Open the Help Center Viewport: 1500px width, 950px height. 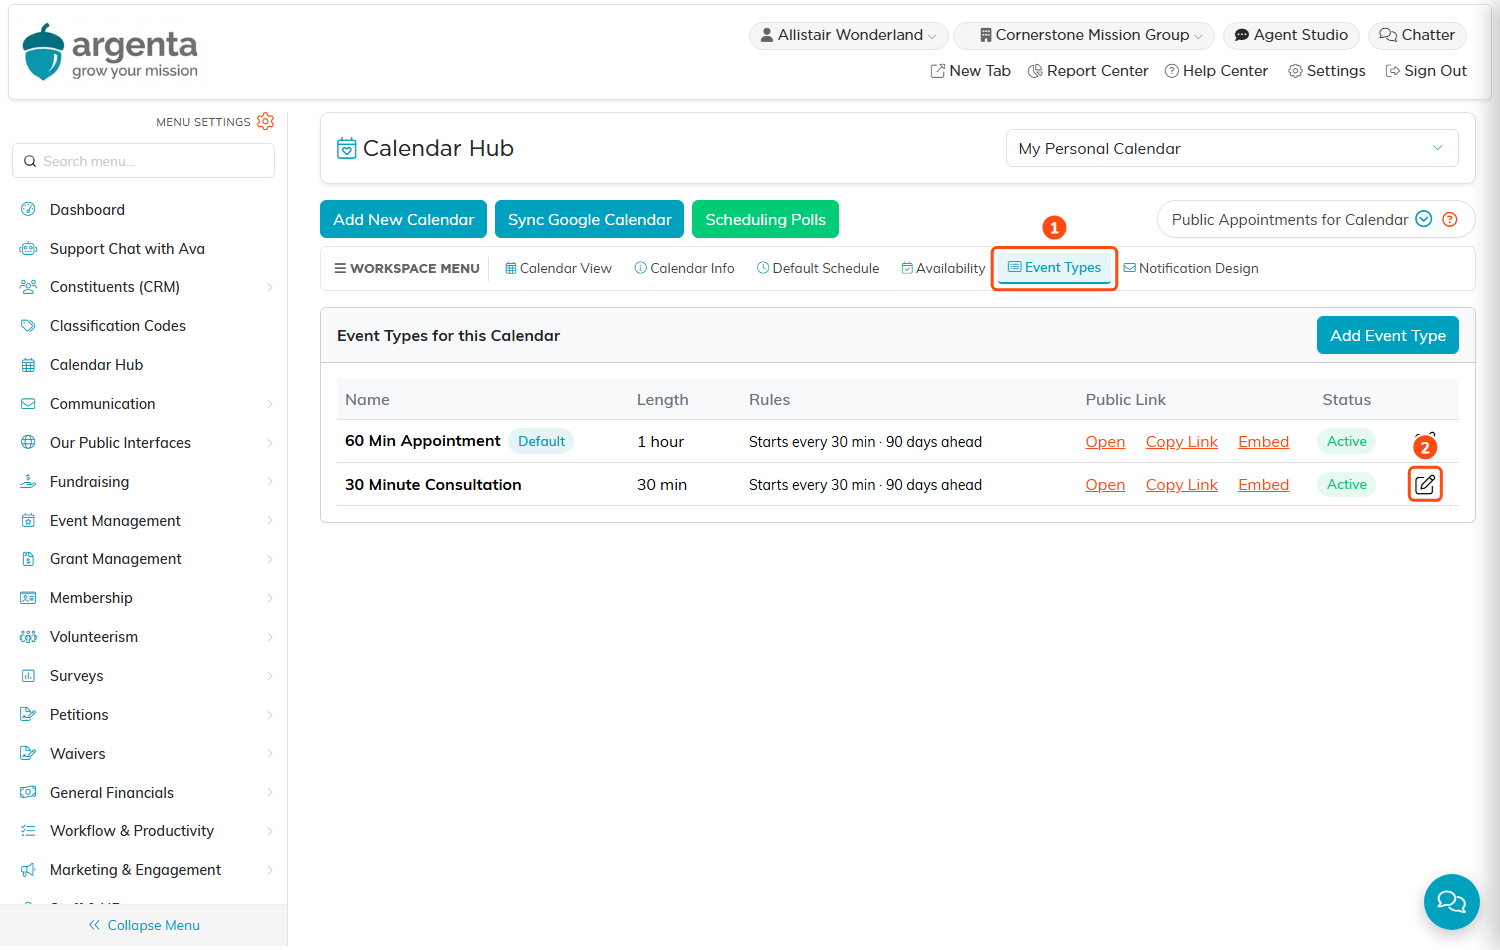point(1216,71)
